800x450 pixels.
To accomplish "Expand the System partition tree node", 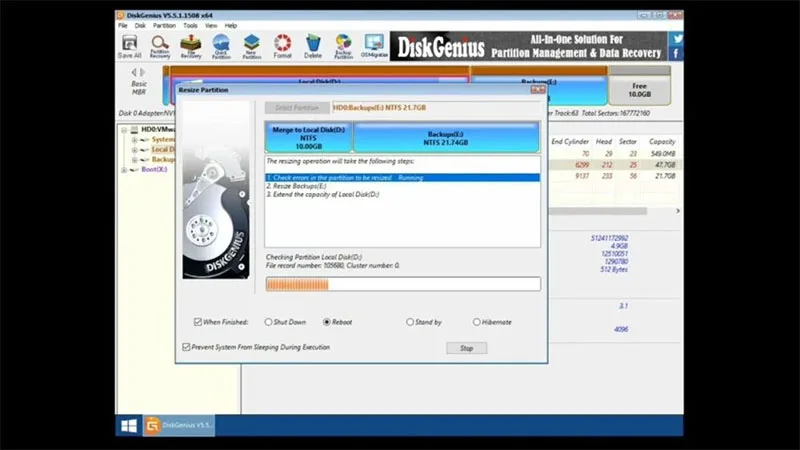I will click(135, 140).
